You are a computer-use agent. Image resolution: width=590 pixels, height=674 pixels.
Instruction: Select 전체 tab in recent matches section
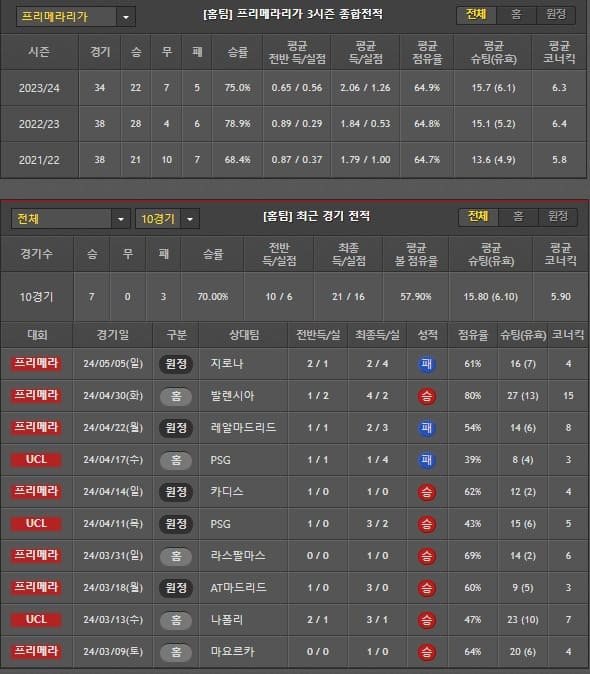[x=478, y=217]
